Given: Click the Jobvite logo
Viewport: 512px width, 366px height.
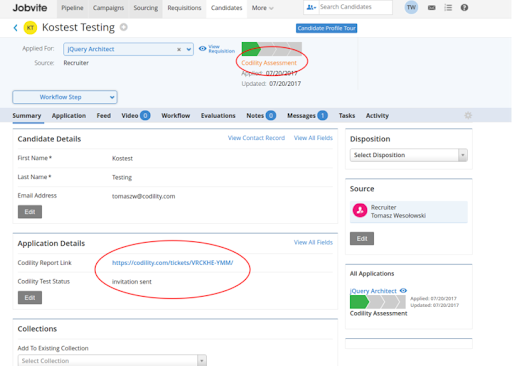Looking at the screenshot, I should click(x=30, y=8).
